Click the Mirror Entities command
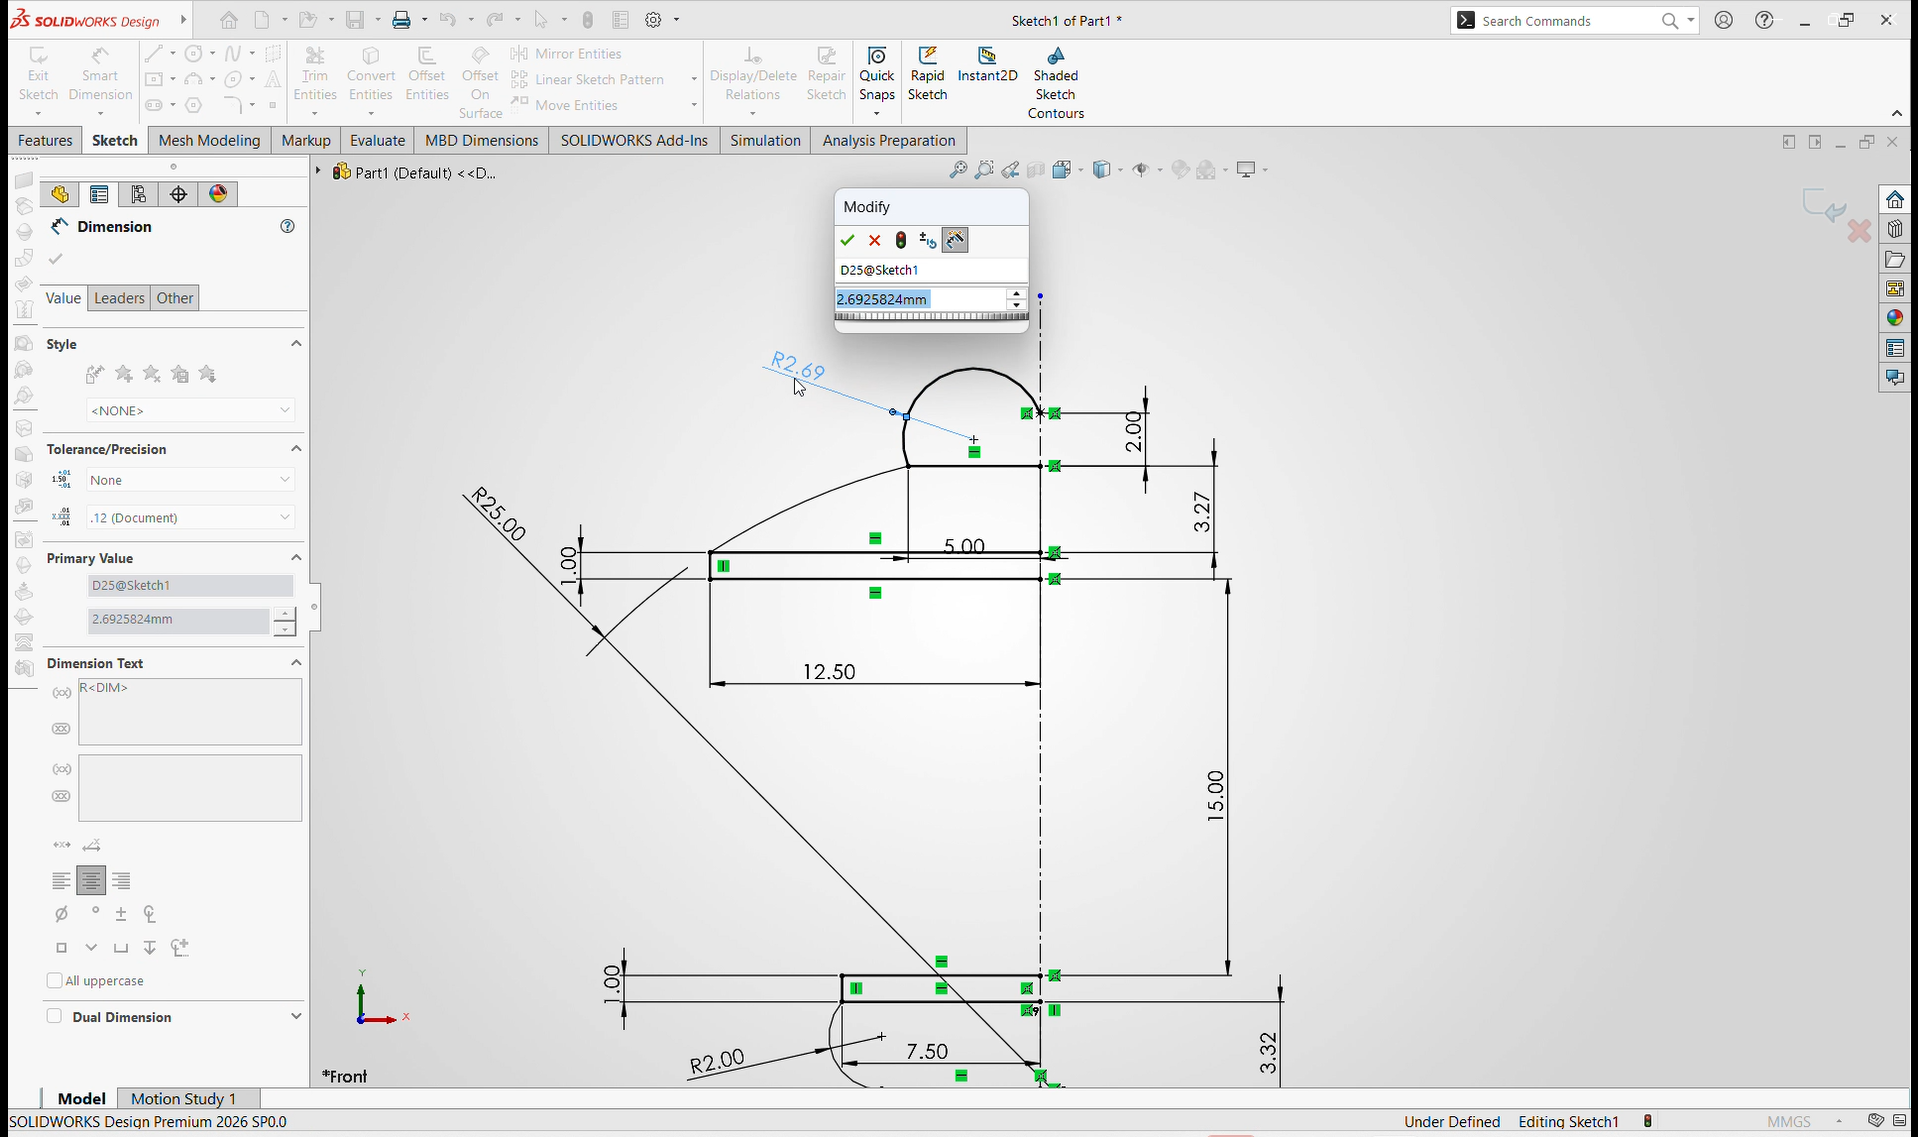1918x1137 pixels. (566, 54)
